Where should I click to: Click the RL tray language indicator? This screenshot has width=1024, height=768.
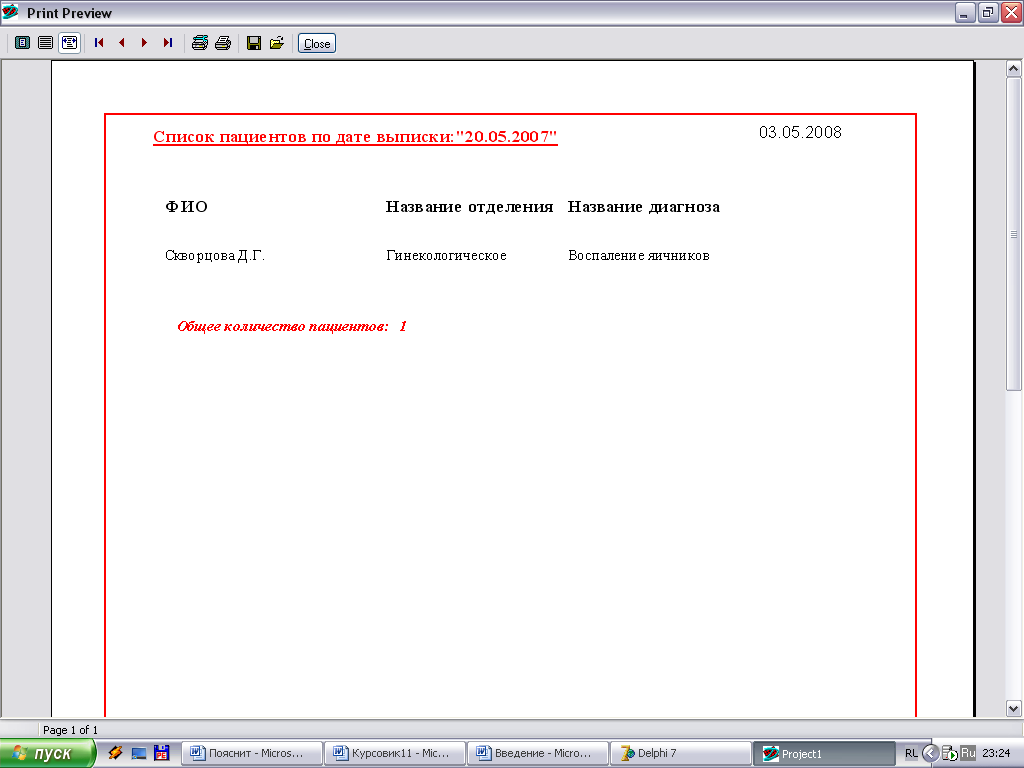pyautogui.click(x=911, y=754)
